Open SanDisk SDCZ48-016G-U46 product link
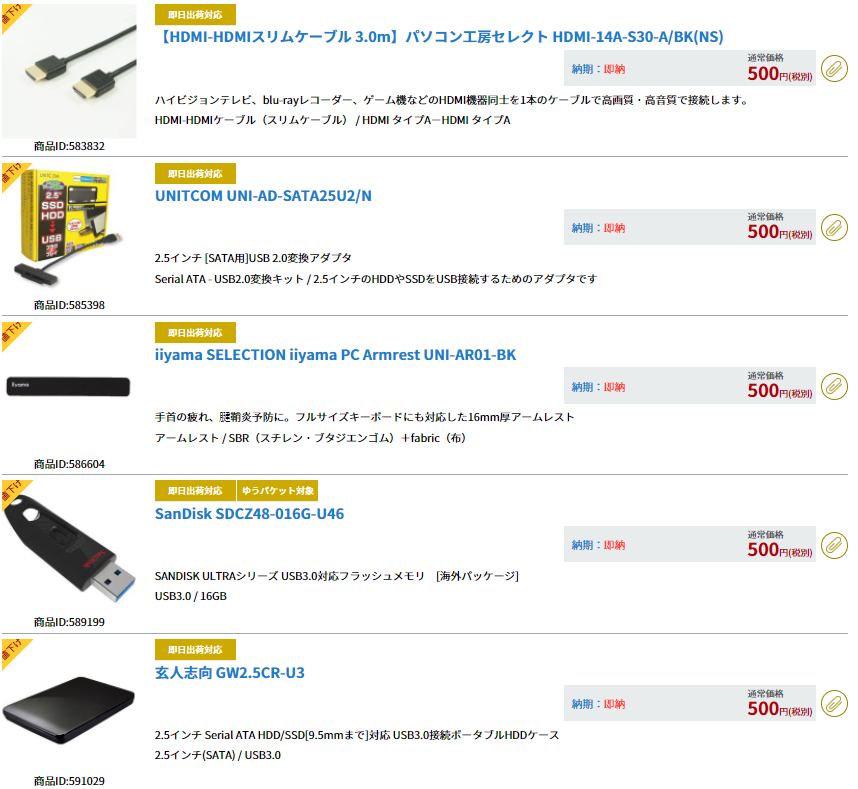This screenshot has height=789, width=858. pyautogui.click(x=250, y=514)
